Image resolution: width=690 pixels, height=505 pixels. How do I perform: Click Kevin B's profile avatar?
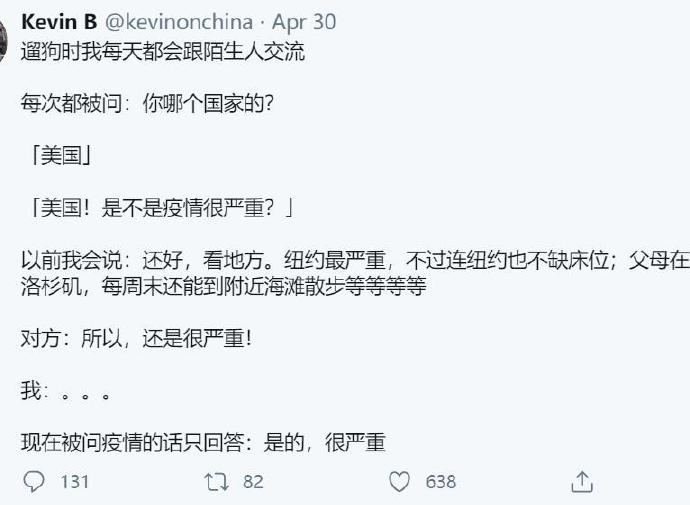tap(3, 40)
